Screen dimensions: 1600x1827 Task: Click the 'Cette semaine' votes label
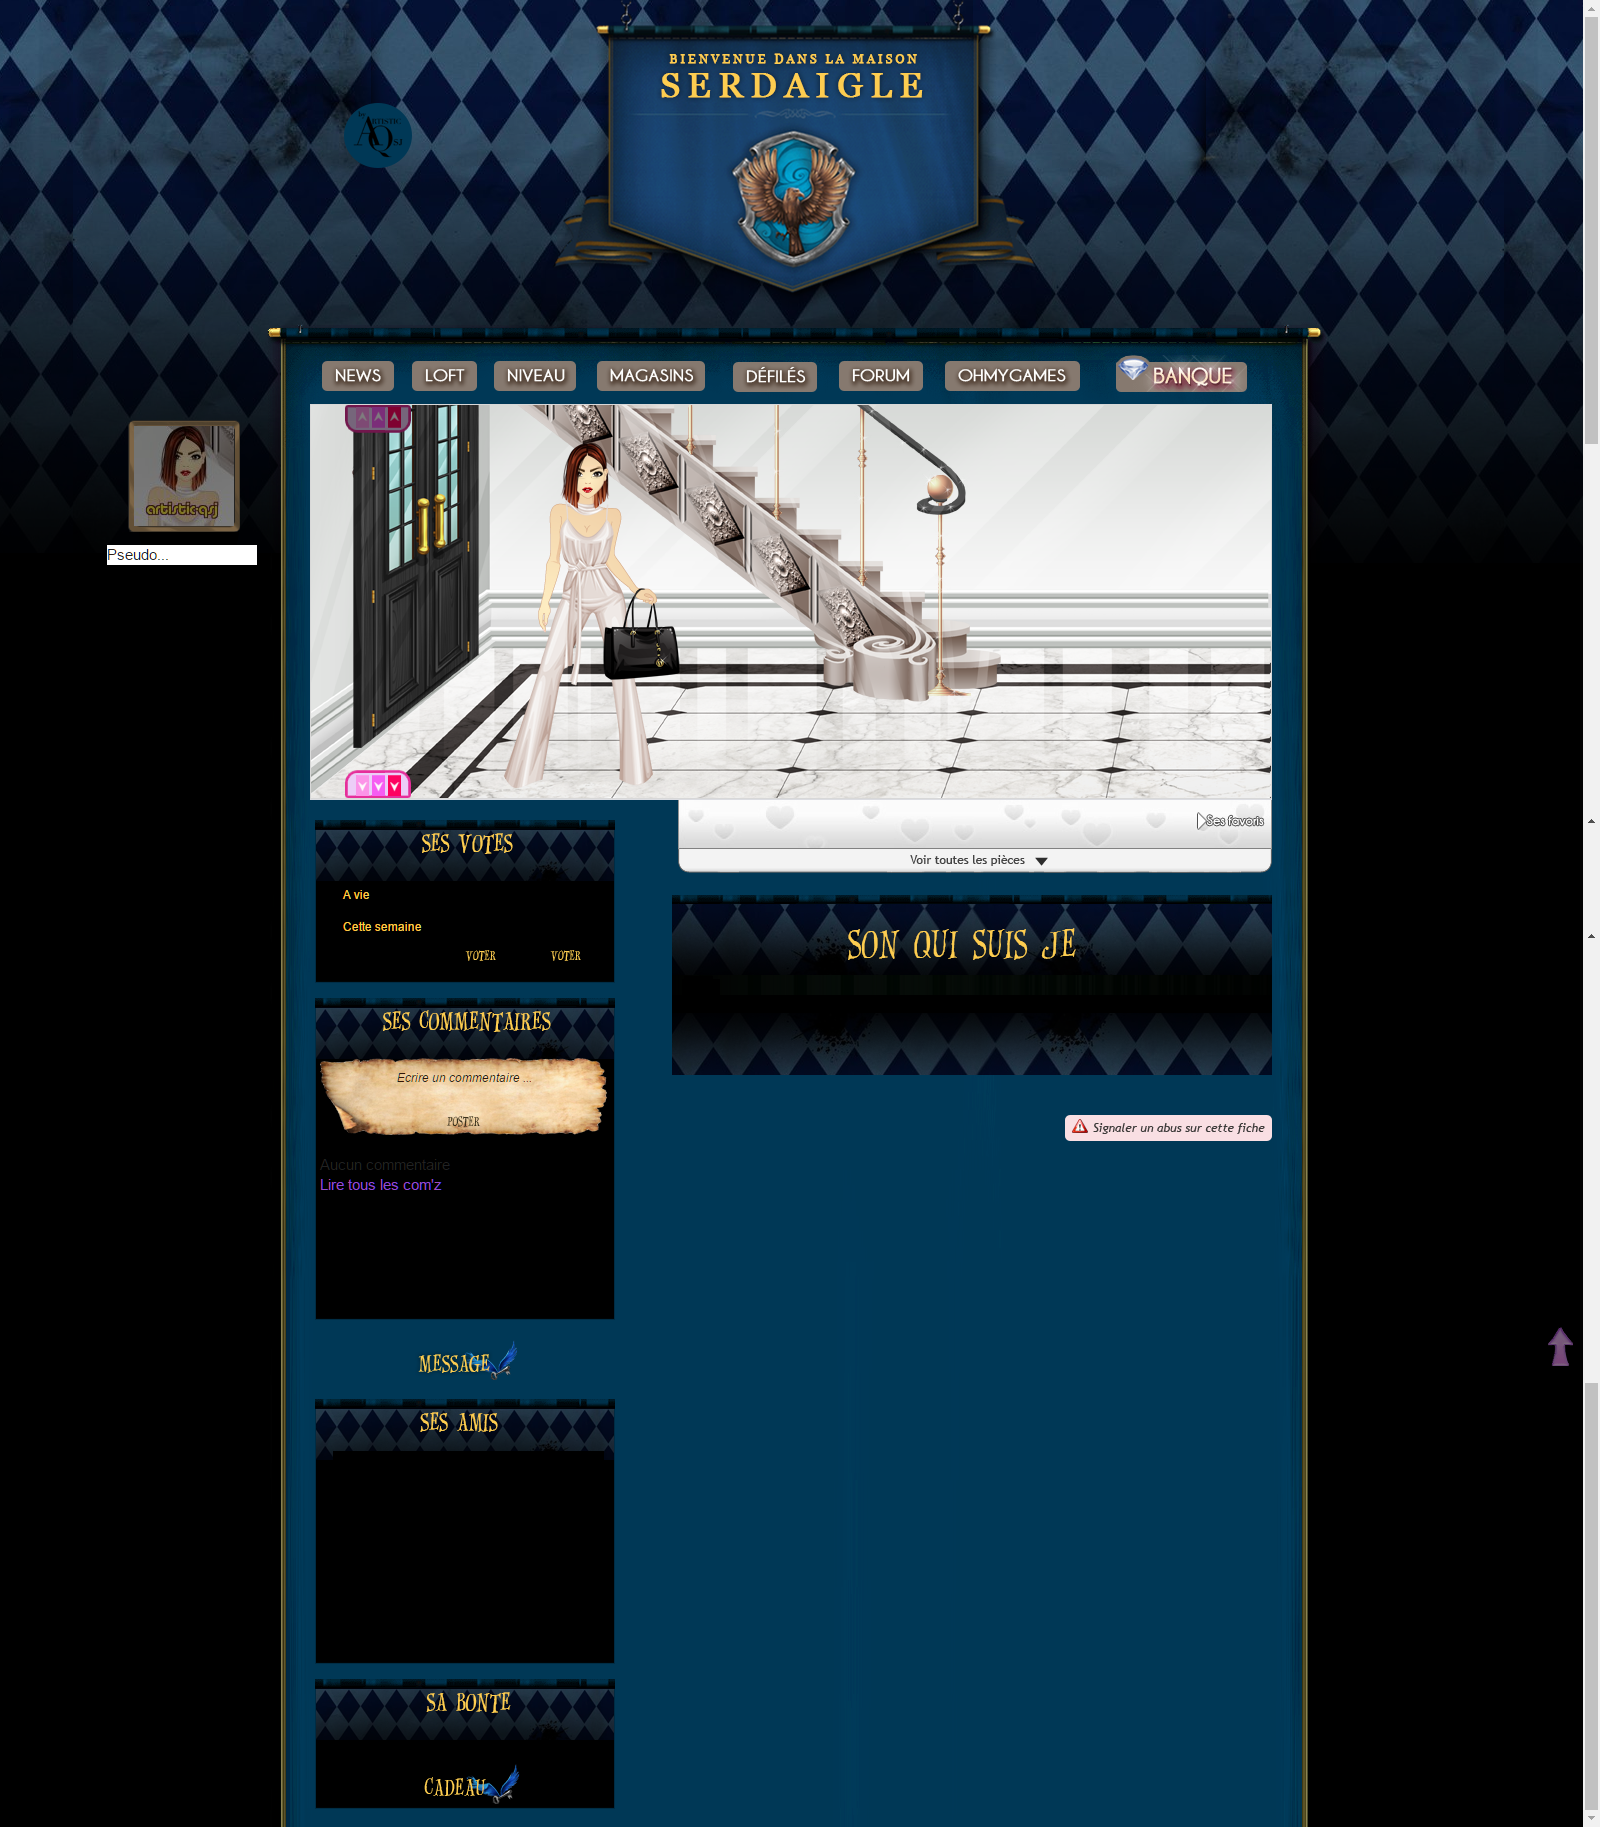click(x=382, y=927)
